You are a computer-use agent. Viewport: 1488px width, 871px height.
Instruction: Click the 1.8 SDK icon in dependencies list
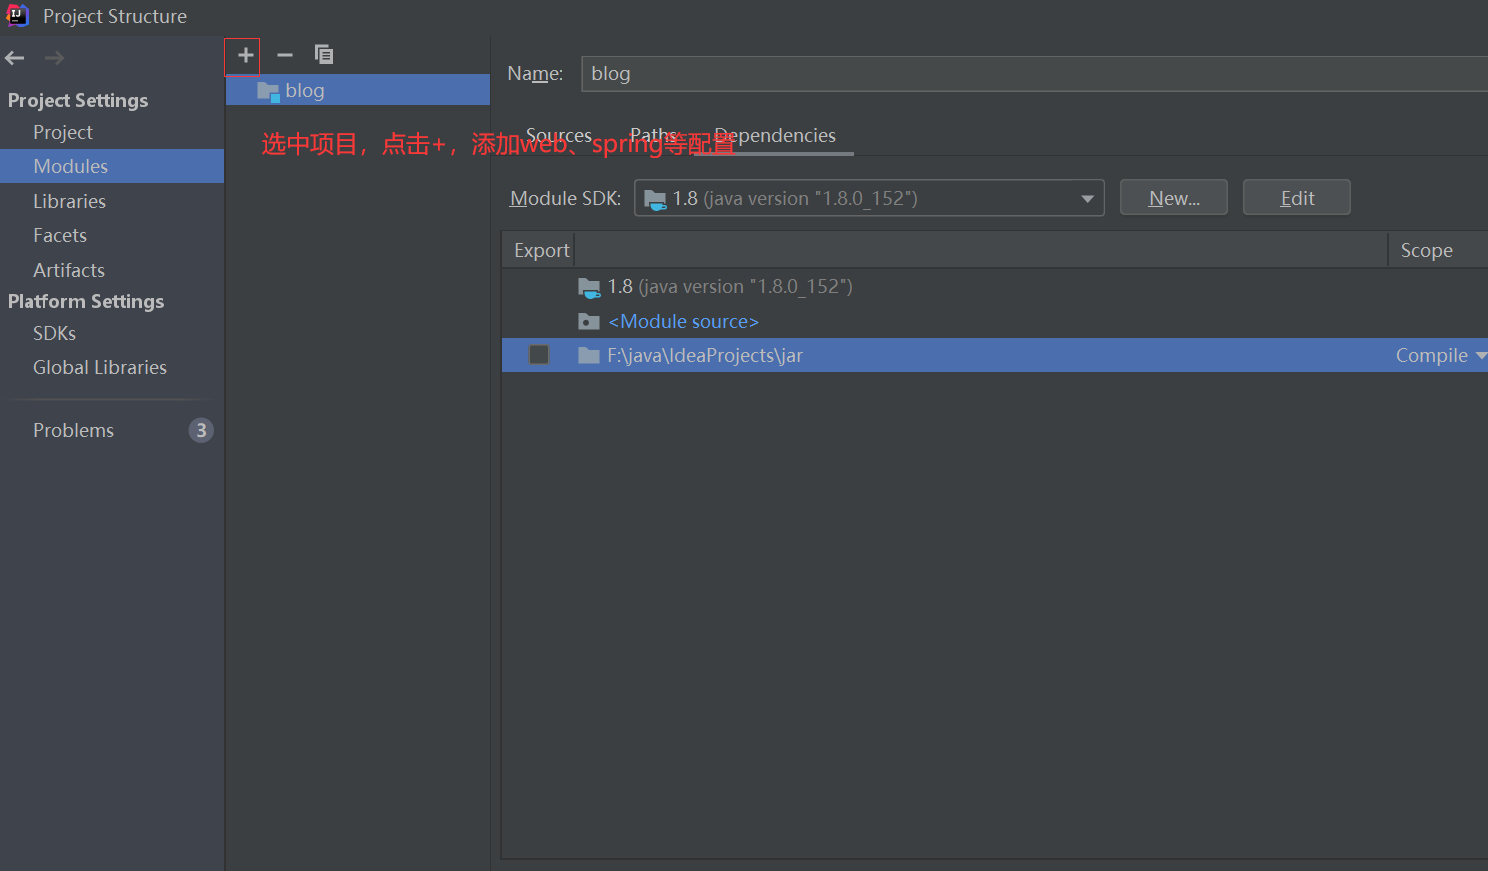pos(589,286)
